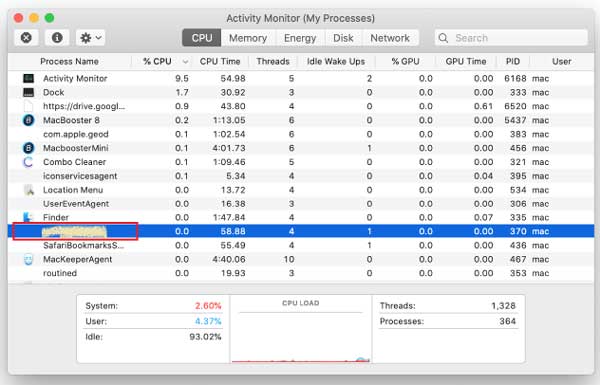Click PID 6168 cell
Screen dimensions: 600x385
click(x=515, y=78)
